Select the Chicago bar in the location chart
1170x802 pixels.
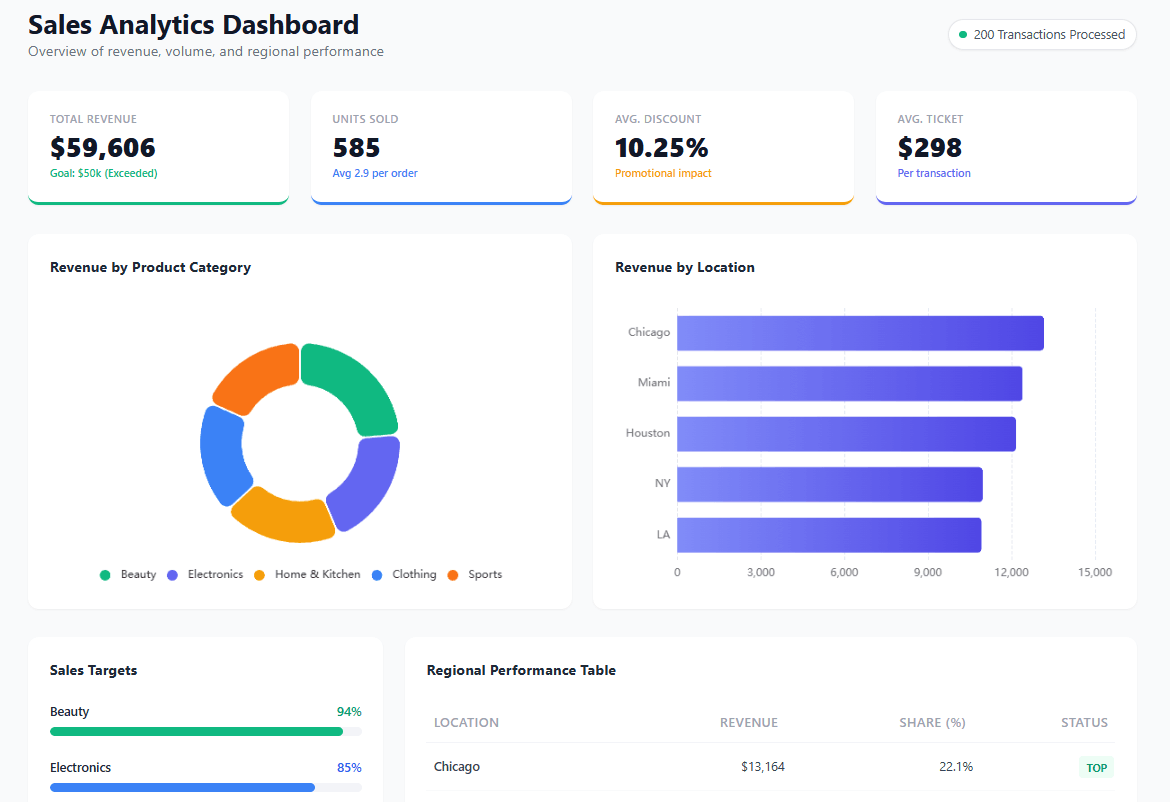click(x=860, y=332)
